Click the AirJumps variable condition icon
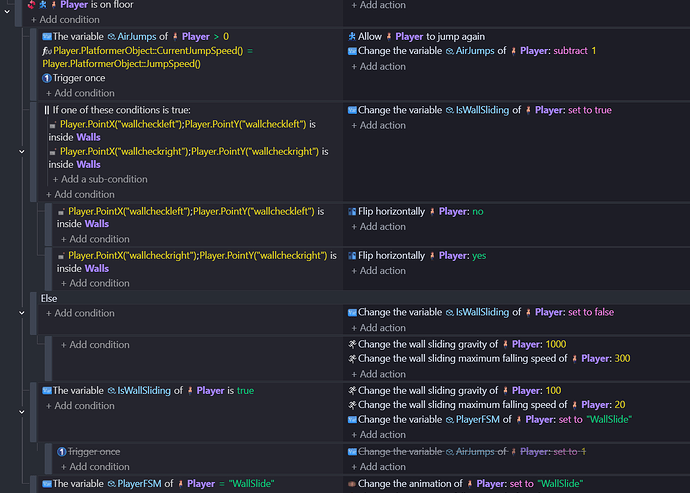Viewport: 690px width, 493px height. 47,37
